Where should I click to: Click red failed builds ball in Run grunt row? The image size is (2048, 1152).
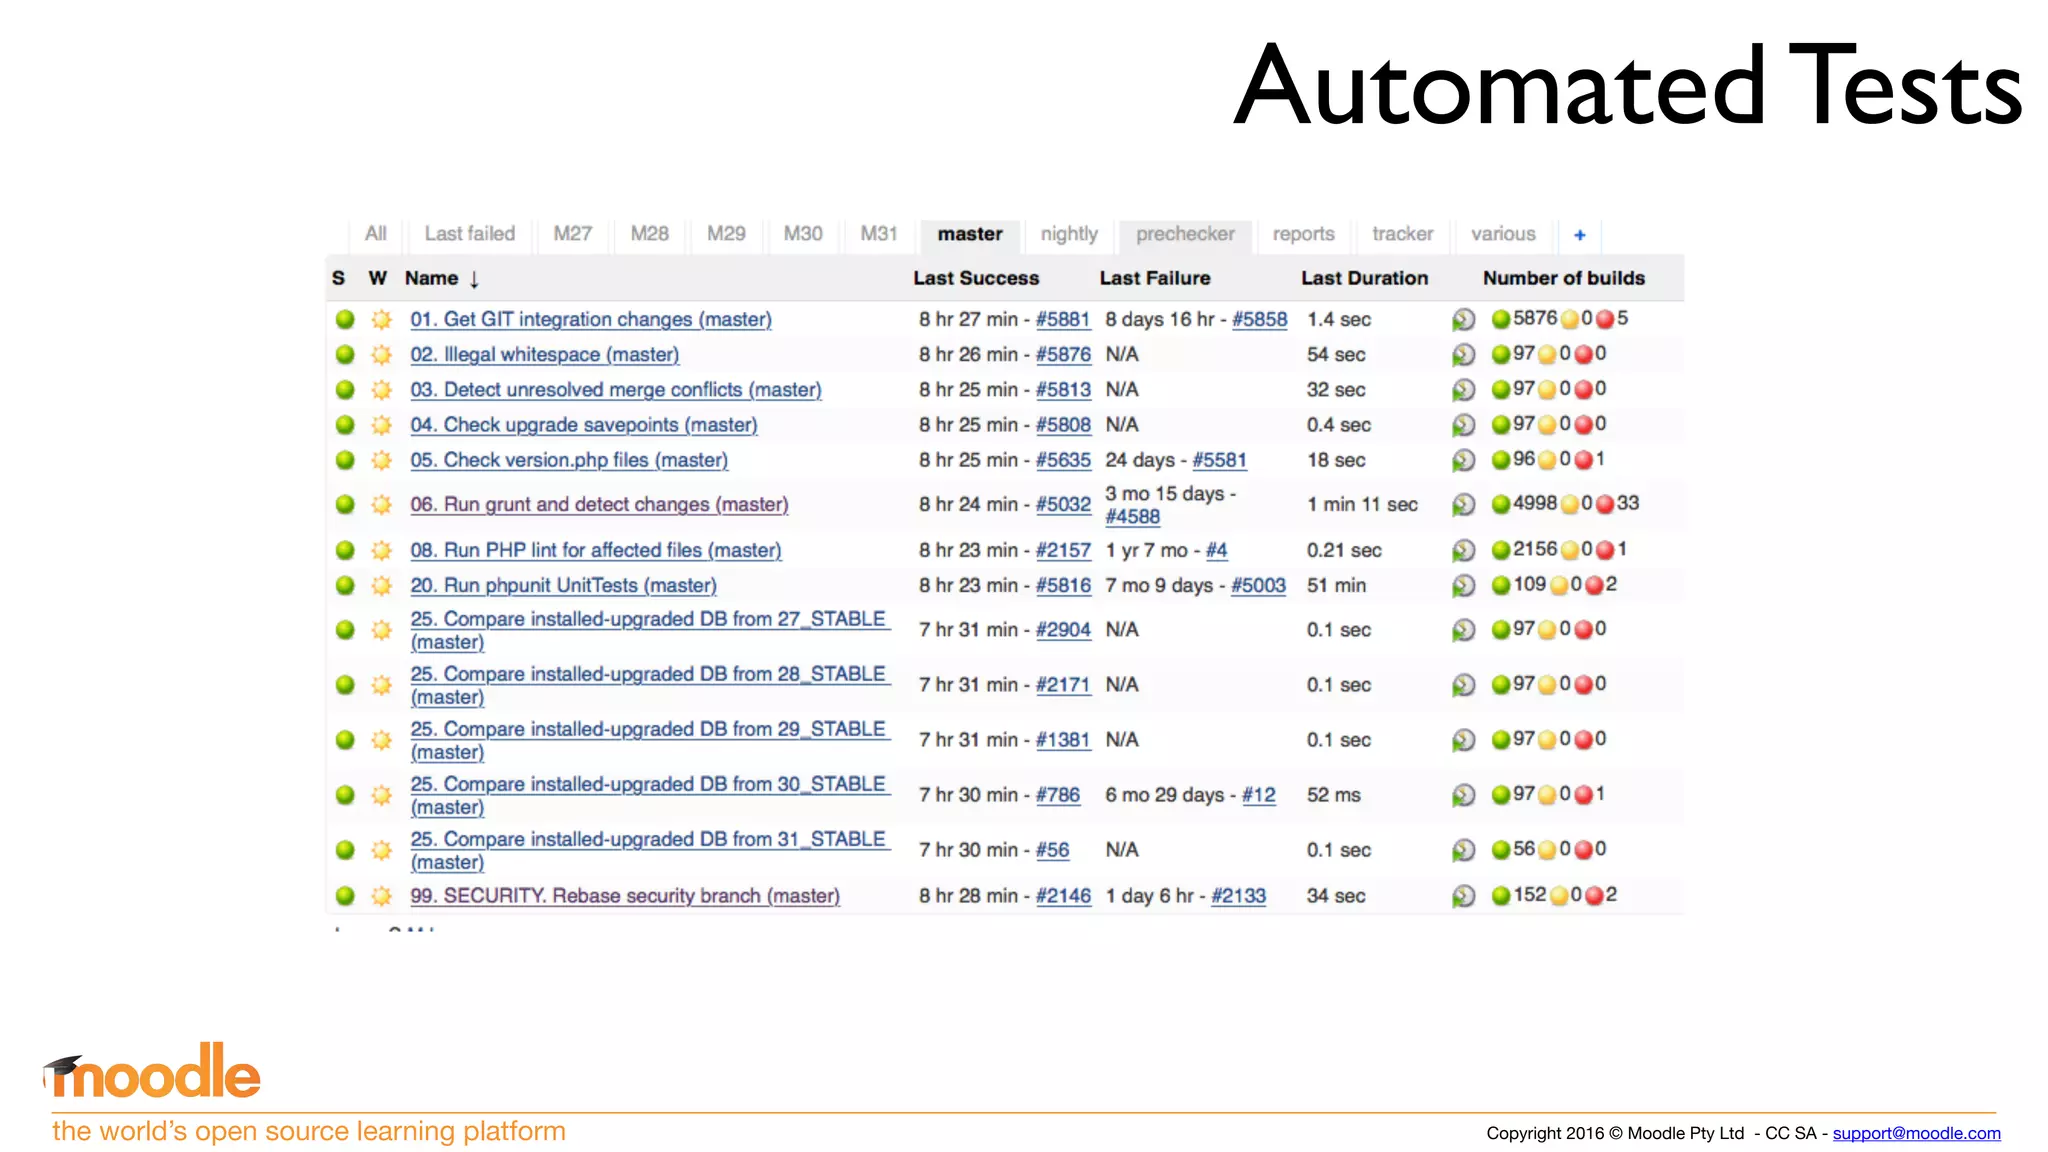pos(1605,504)
